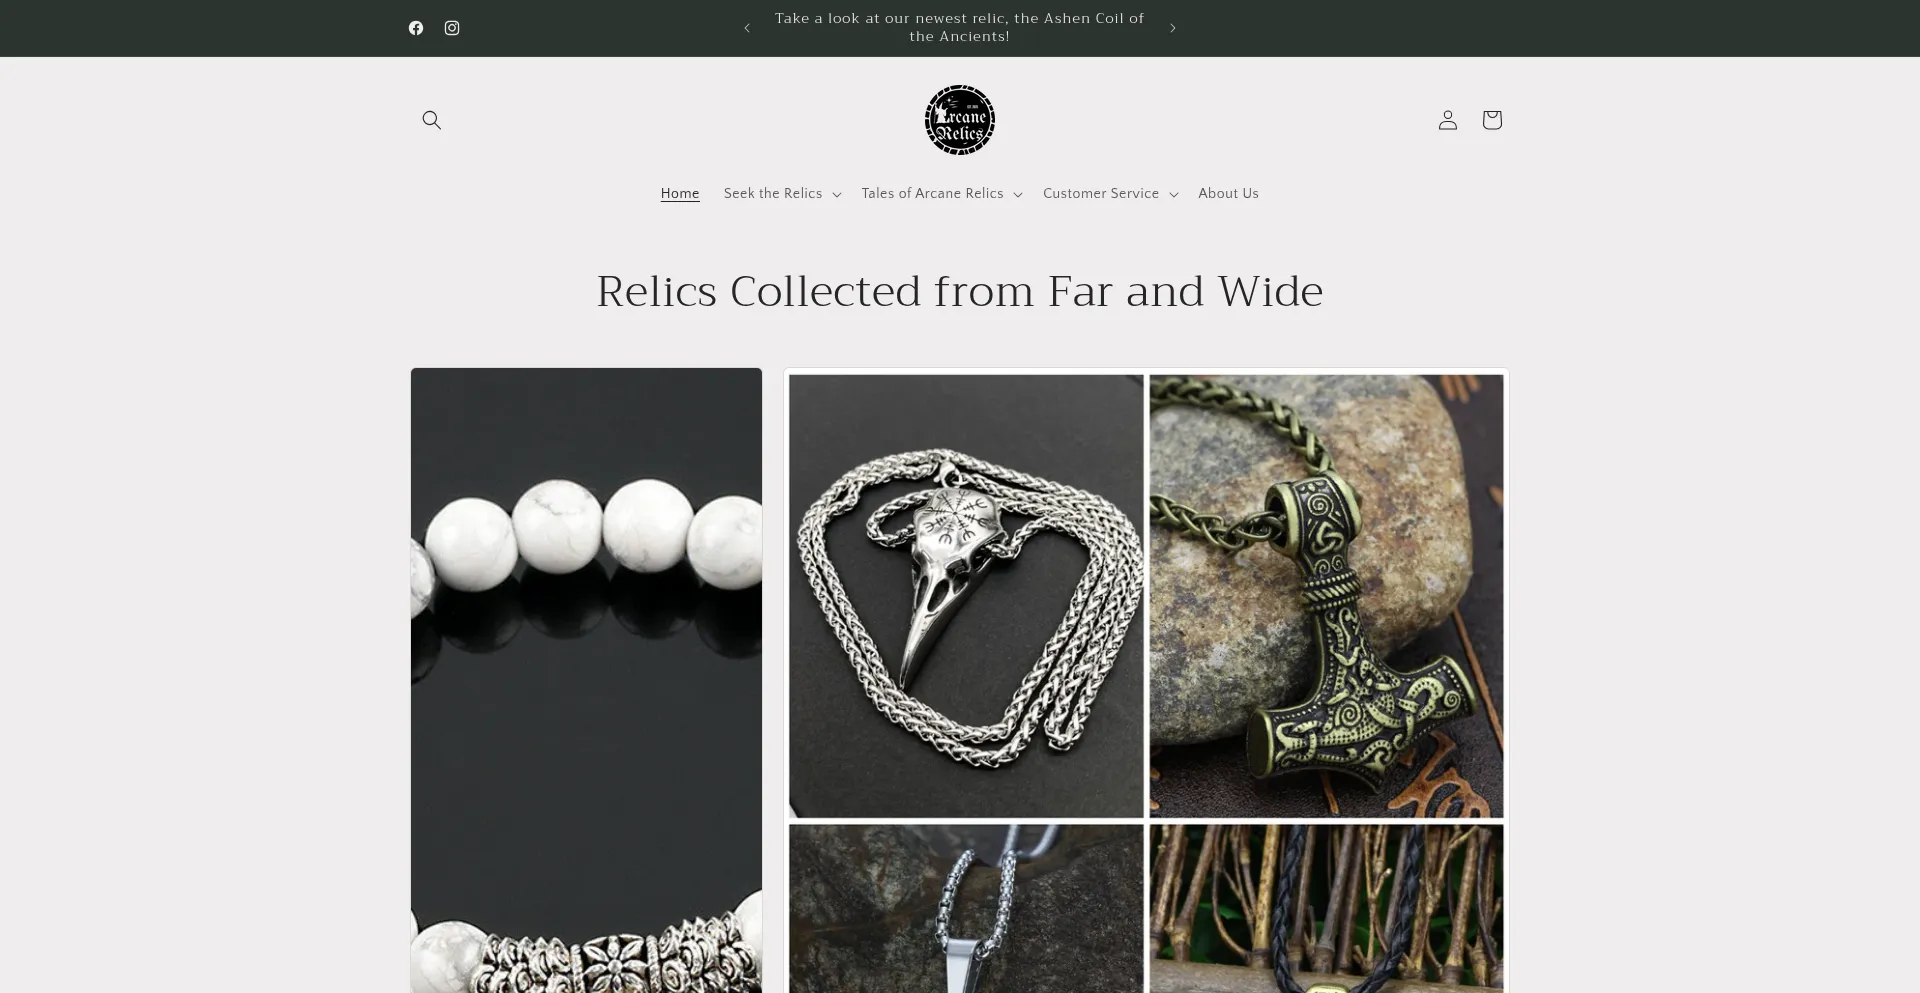Expand the Seek the Relics dropdown
This screenshot has width=1920, height=993.
(782, 194)
